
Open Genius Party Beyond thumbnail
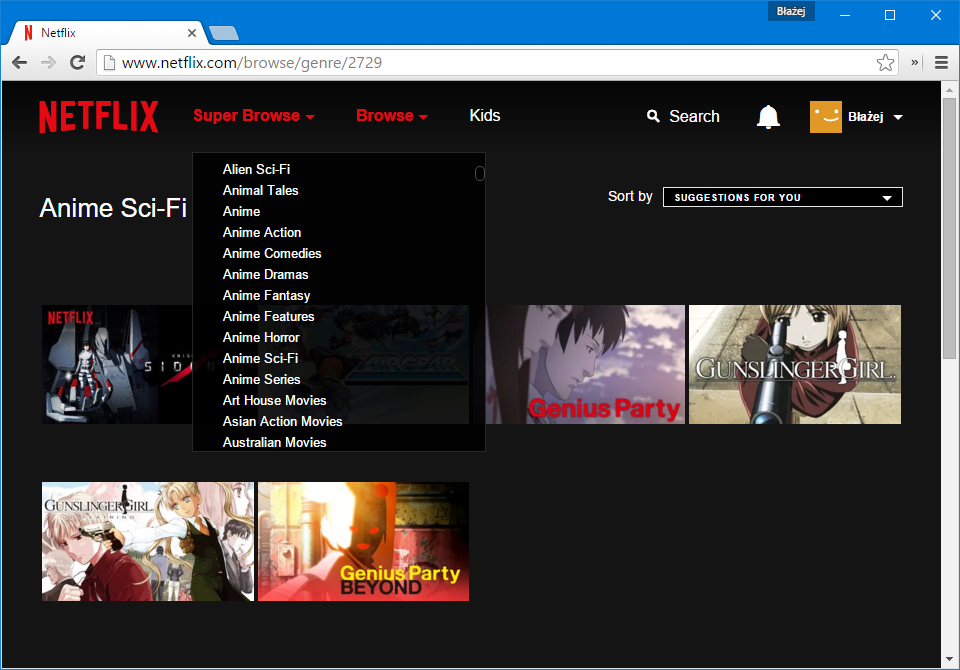coord(363,541)
